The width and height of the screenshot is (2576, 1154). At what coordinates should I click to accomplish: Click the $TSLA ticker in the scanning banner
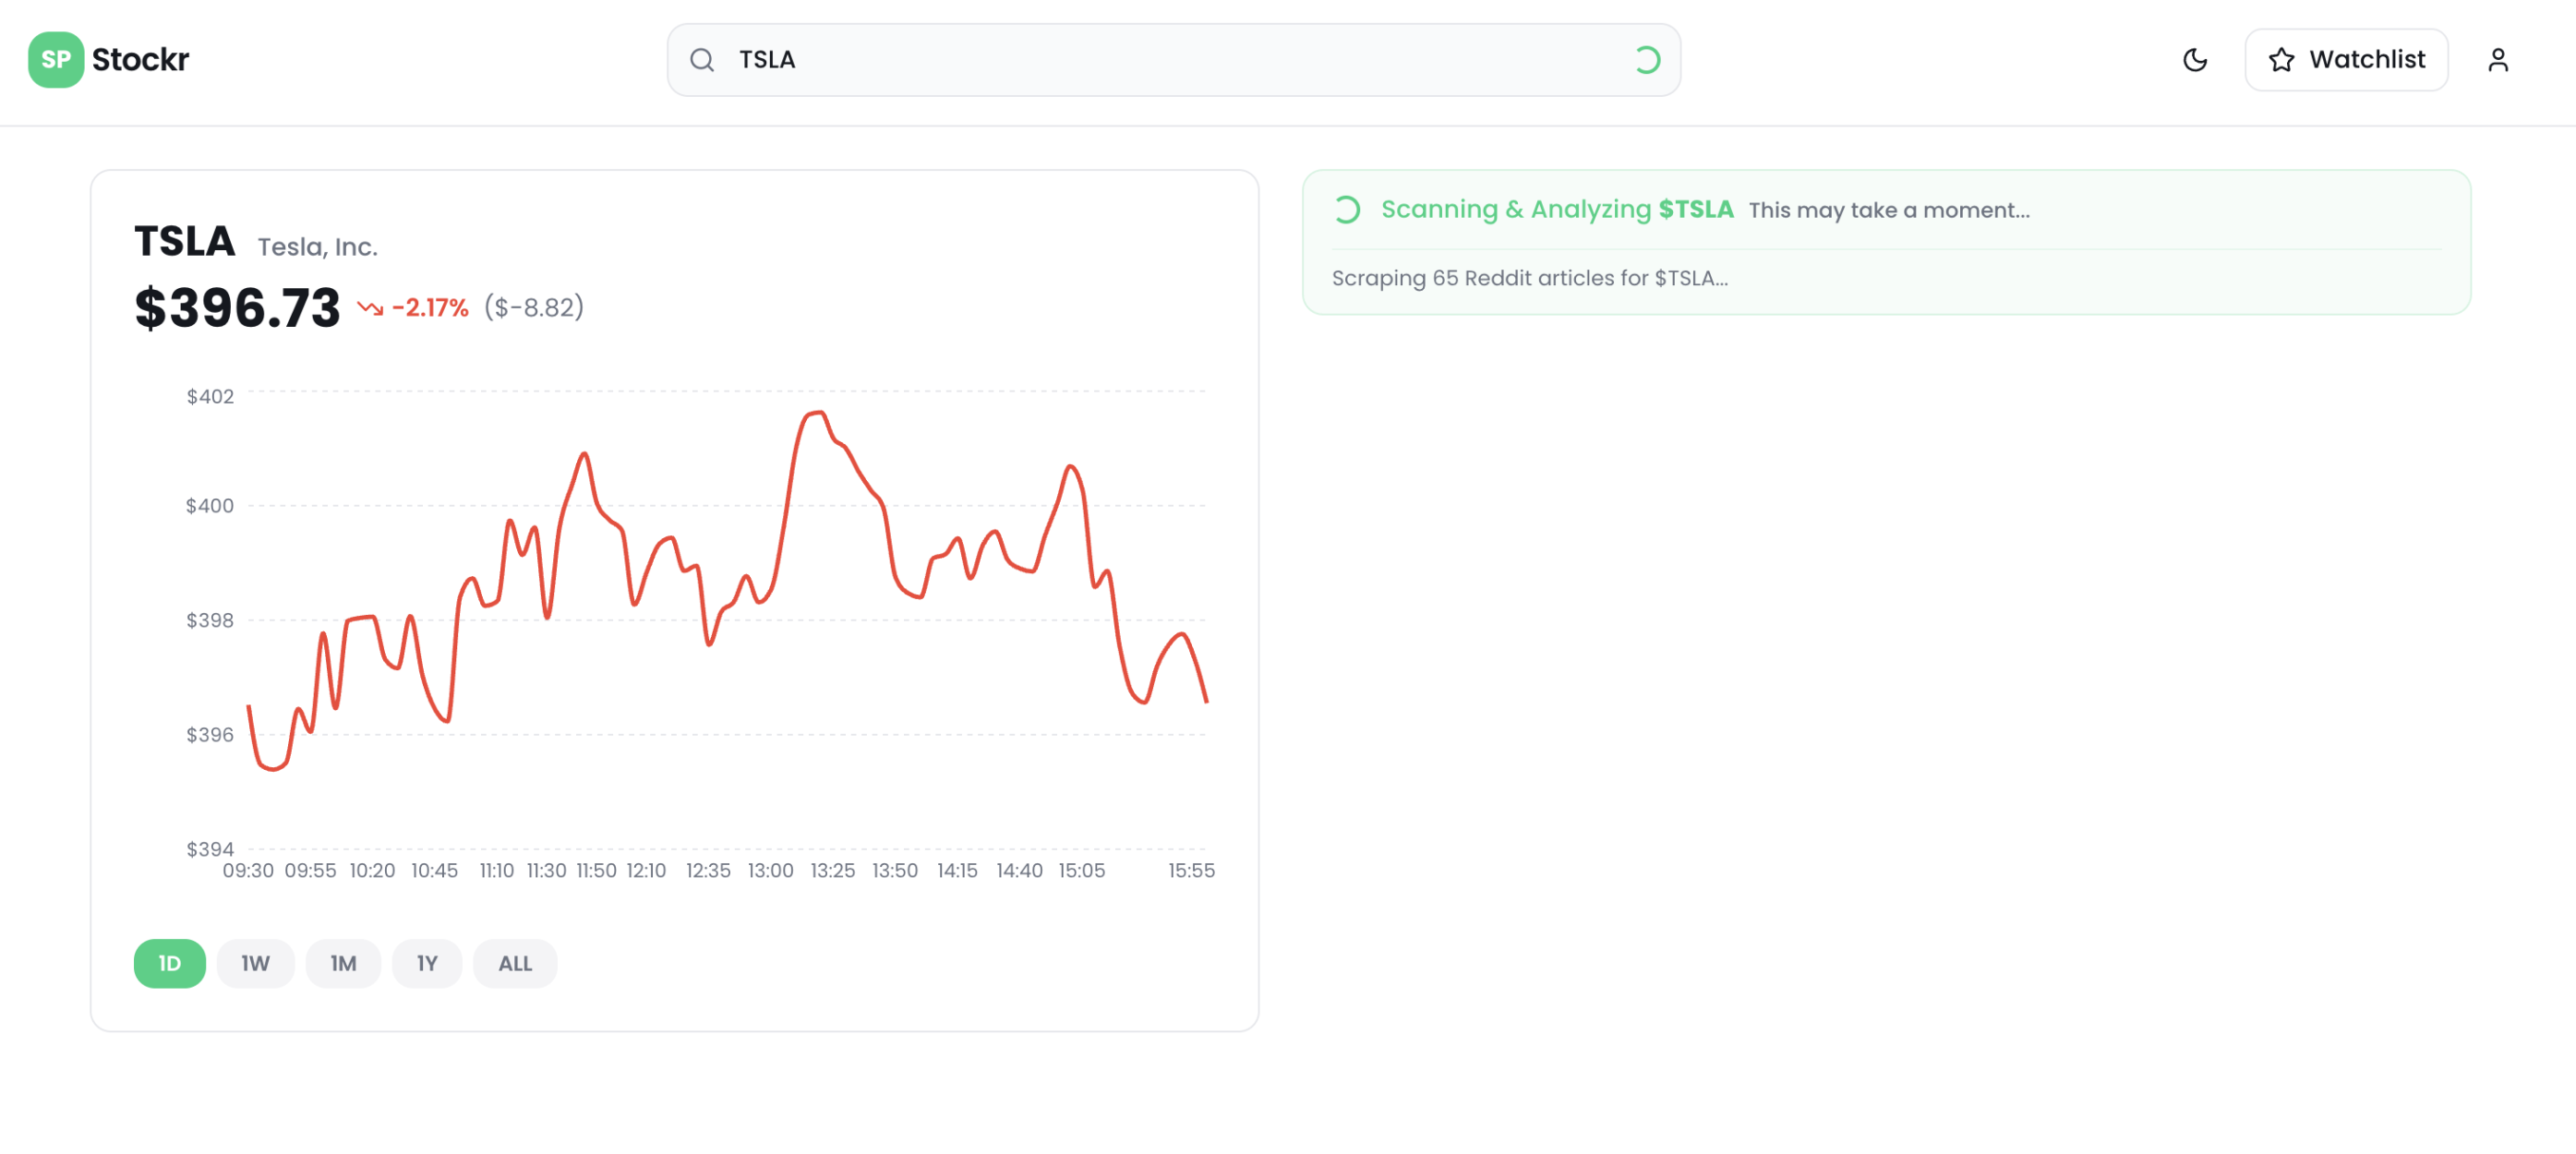click(x=1695, y=210)
